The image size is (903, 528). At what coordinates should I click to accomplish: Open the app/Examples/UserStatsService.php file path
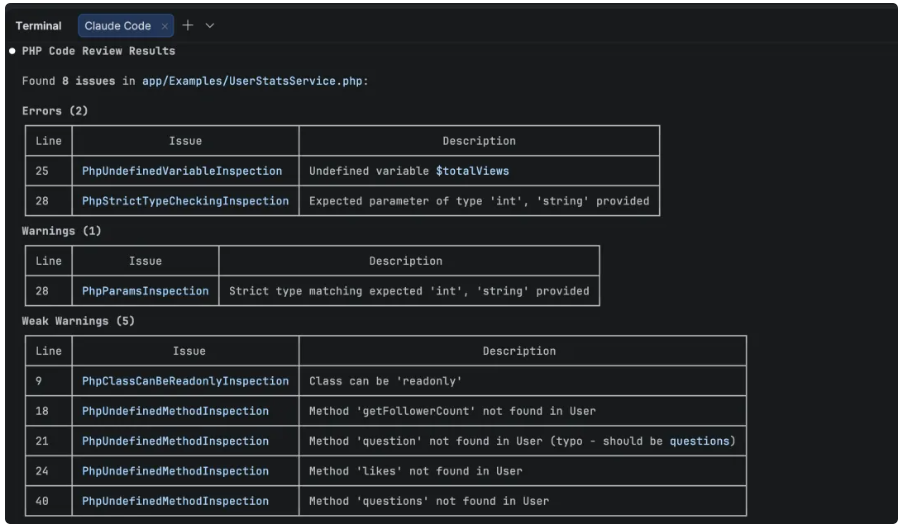click(254, 80)
